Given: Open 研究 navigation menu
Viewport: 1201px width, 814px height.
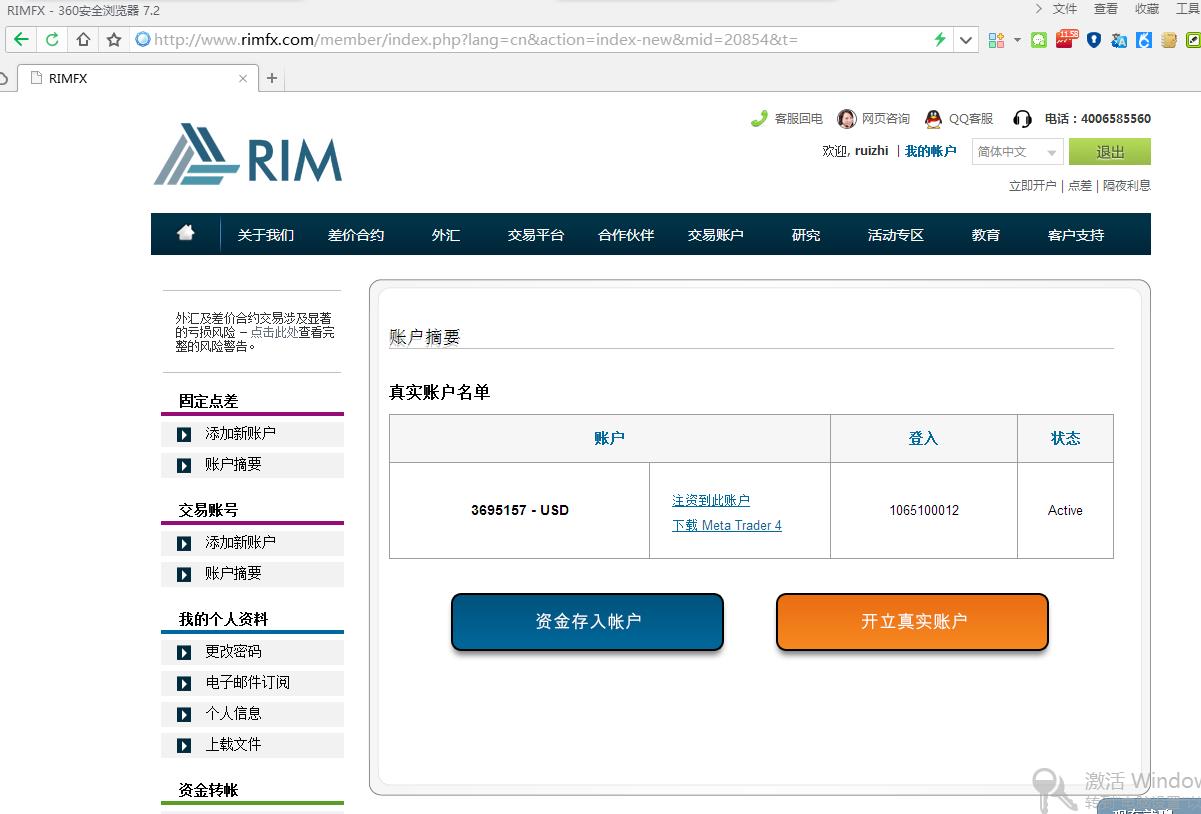Looking at the screenshot, I should [x=806, y=235].
